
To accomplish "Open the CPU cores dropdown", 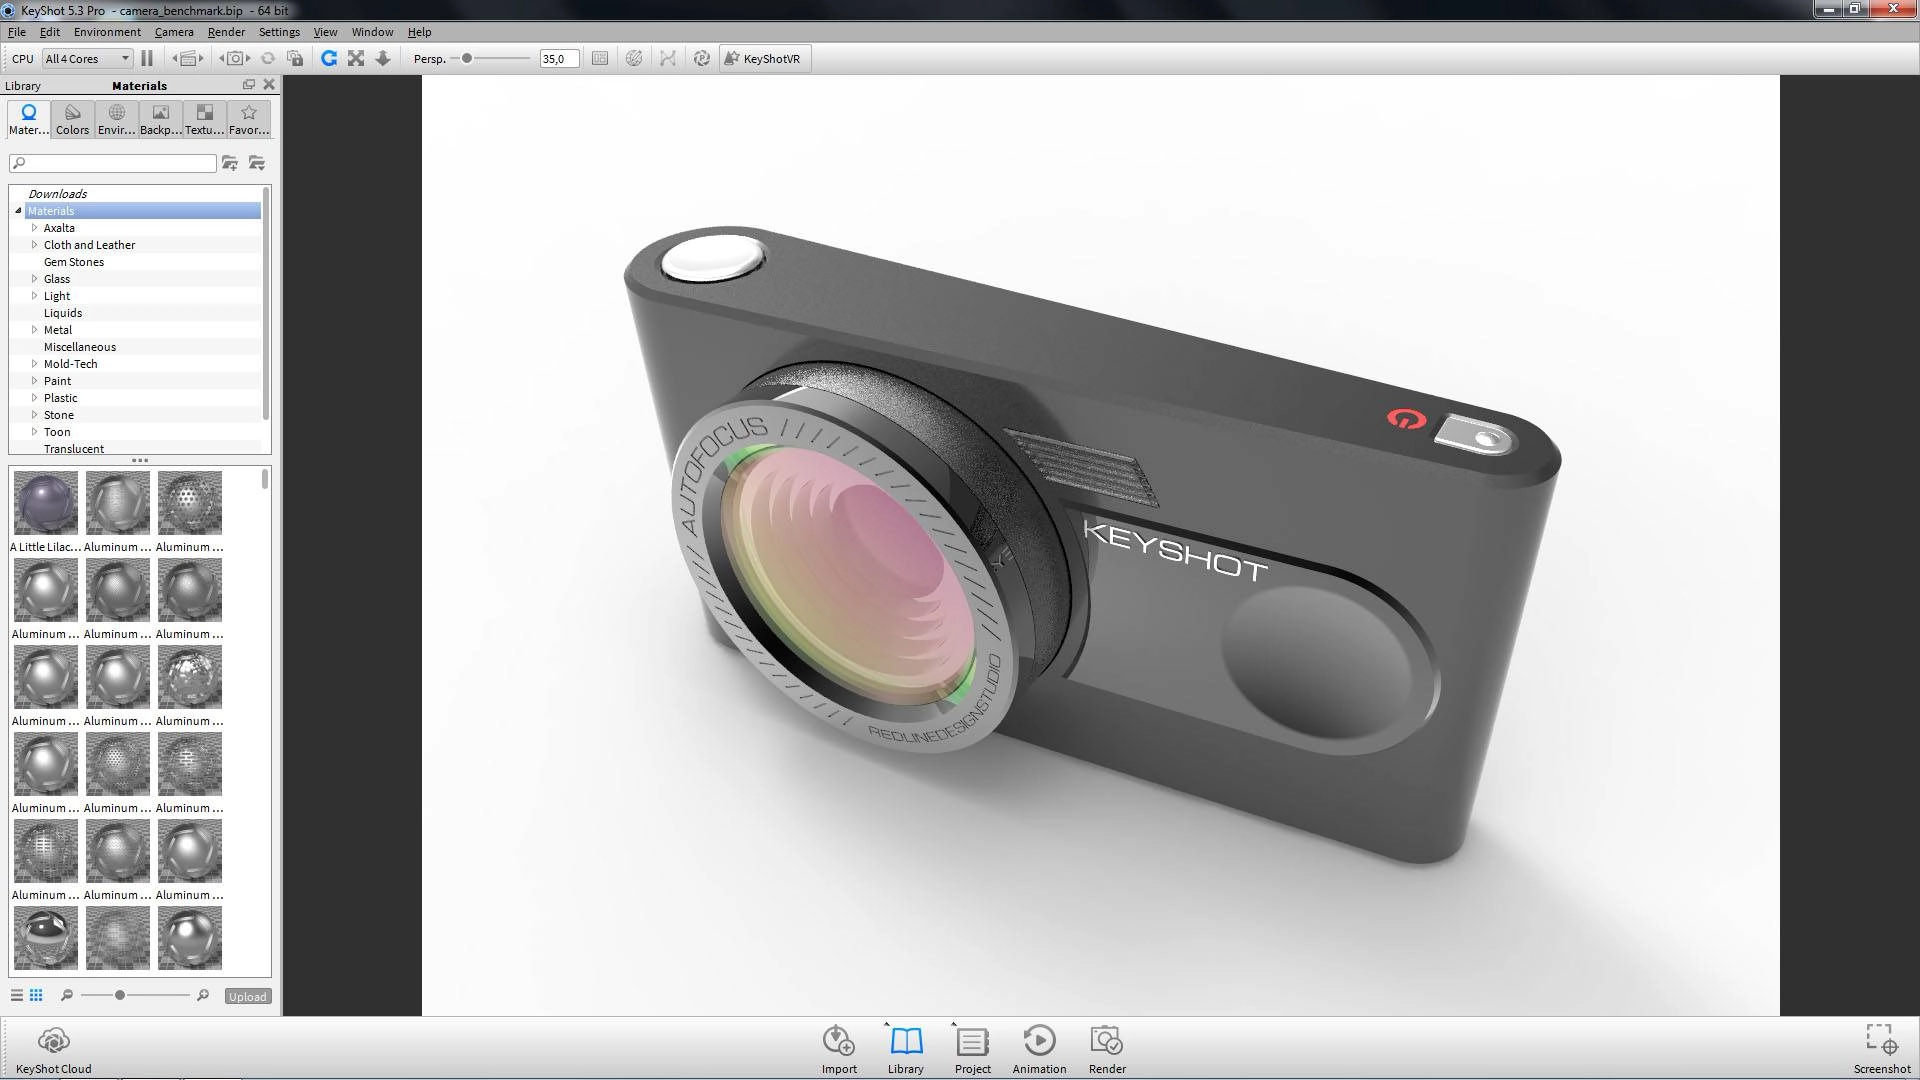I will (x=88, y=59).
